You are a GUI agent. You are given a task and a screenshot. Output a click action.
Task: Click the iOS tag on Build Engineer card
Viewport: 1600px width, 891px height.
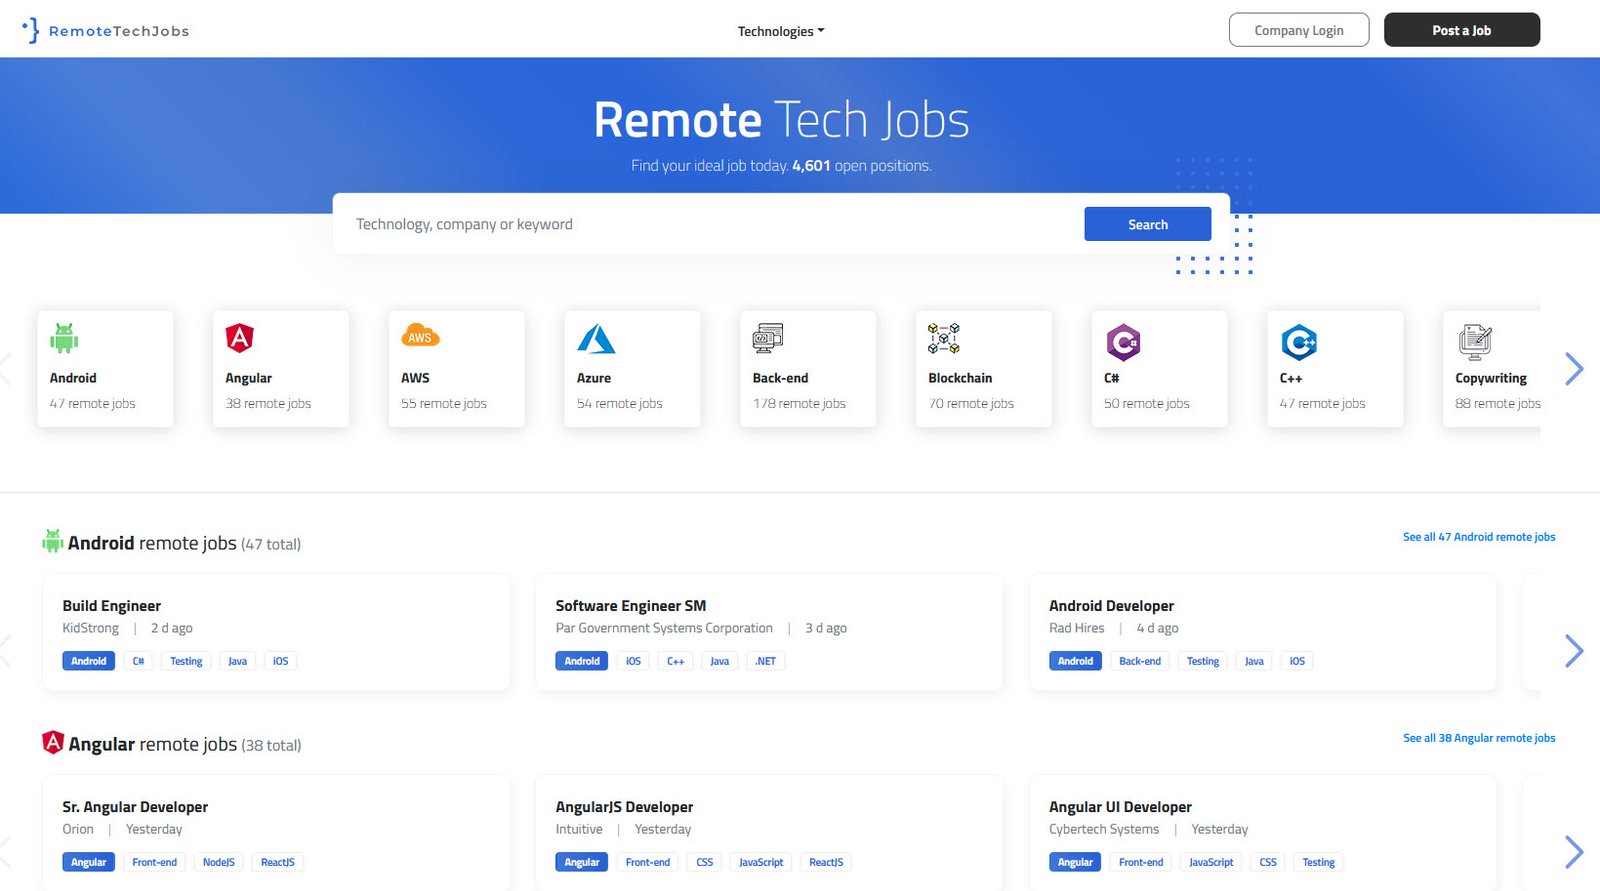tap(280, 661)
